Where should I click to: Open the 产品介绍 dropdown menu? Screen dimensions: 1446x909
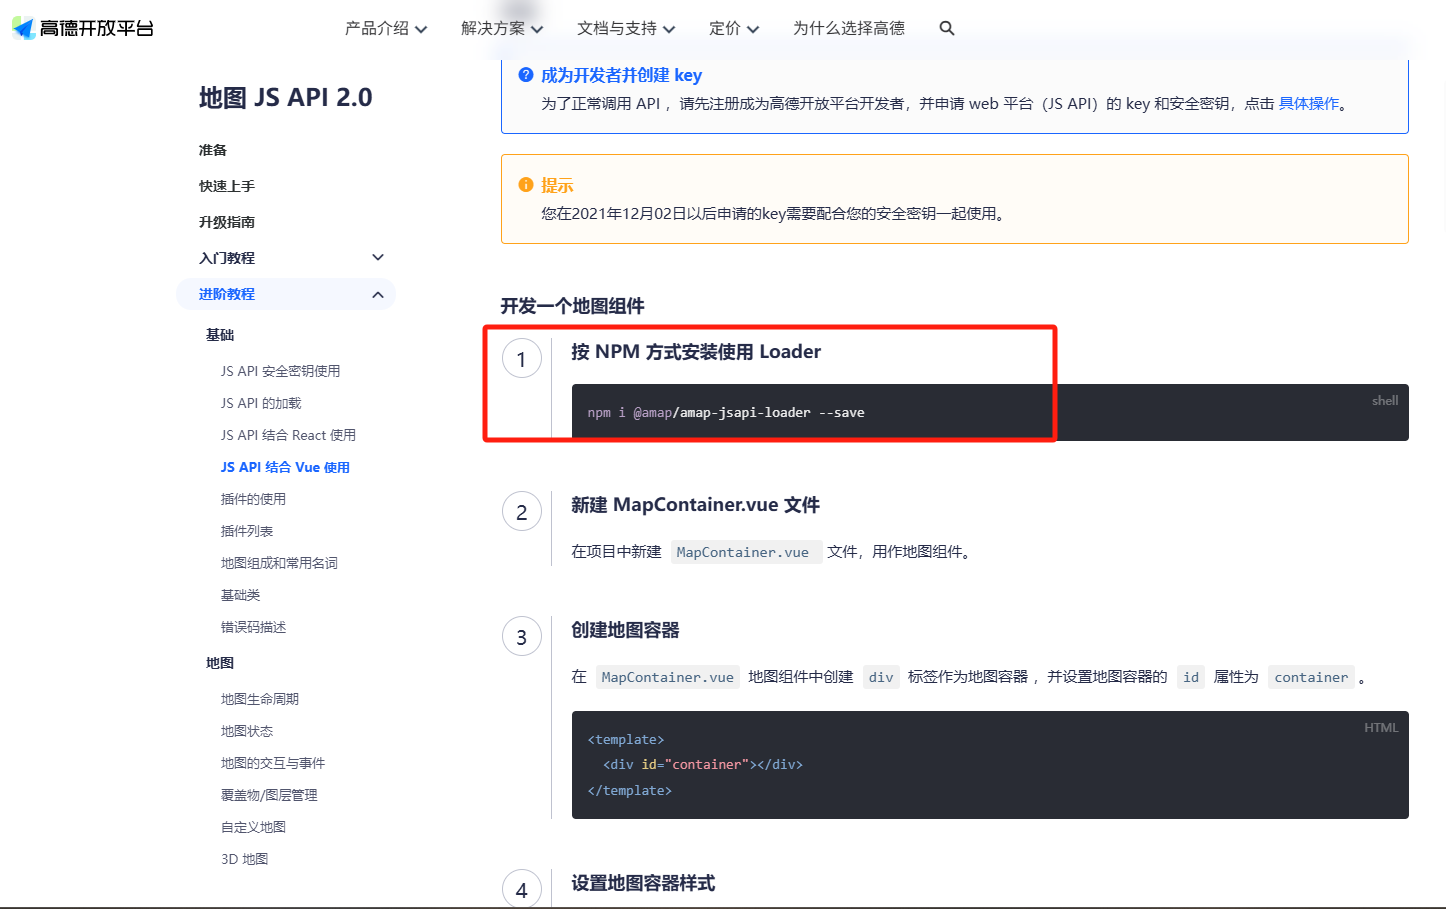[x=386, y=28]
